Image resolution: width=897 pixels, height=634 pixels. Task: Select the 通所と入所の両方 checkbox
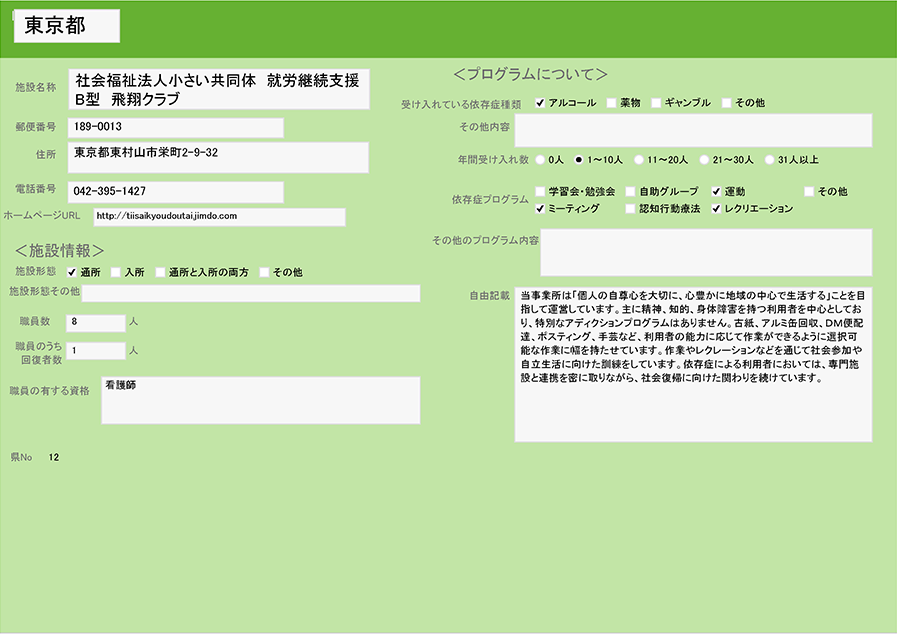tap(160, 272)
